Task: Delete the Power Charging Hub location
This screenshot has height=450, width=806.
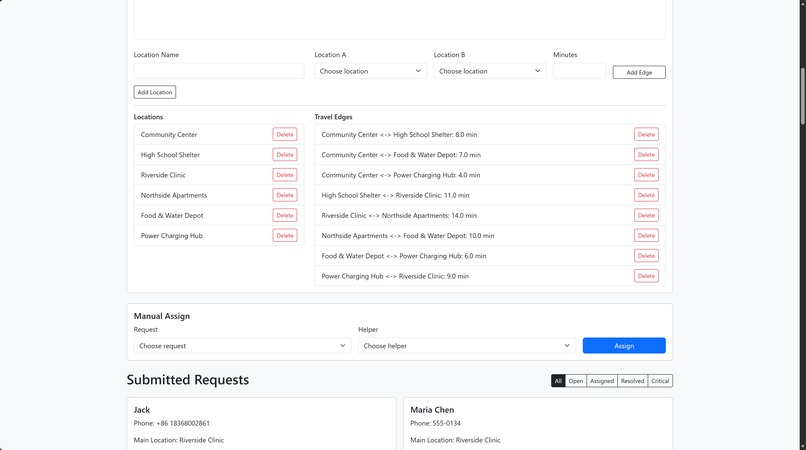Action: pyautogui.click(x=285, y=236)
